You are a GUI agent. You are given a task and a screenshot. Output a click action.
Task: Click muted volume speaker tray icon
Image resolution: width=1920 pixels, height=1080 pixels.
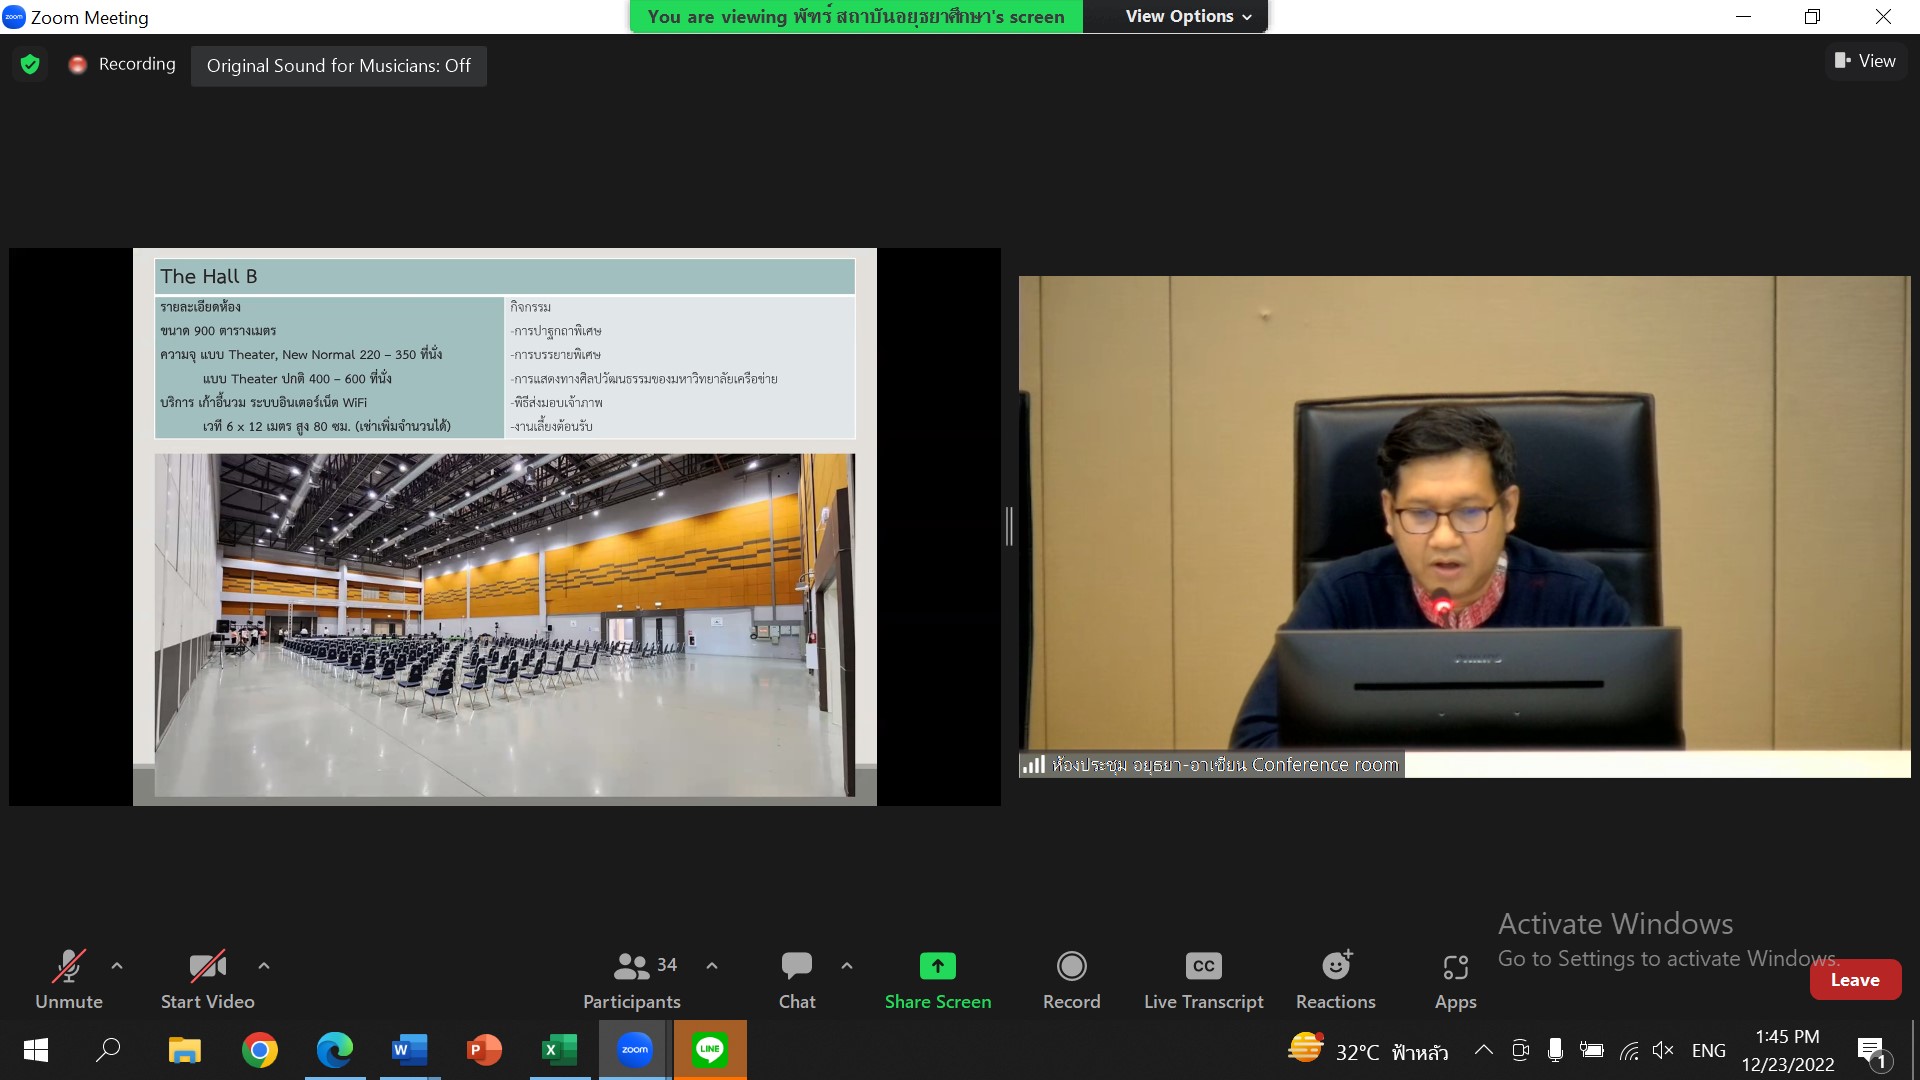pyautogui.click(x=1663, y=1050)
